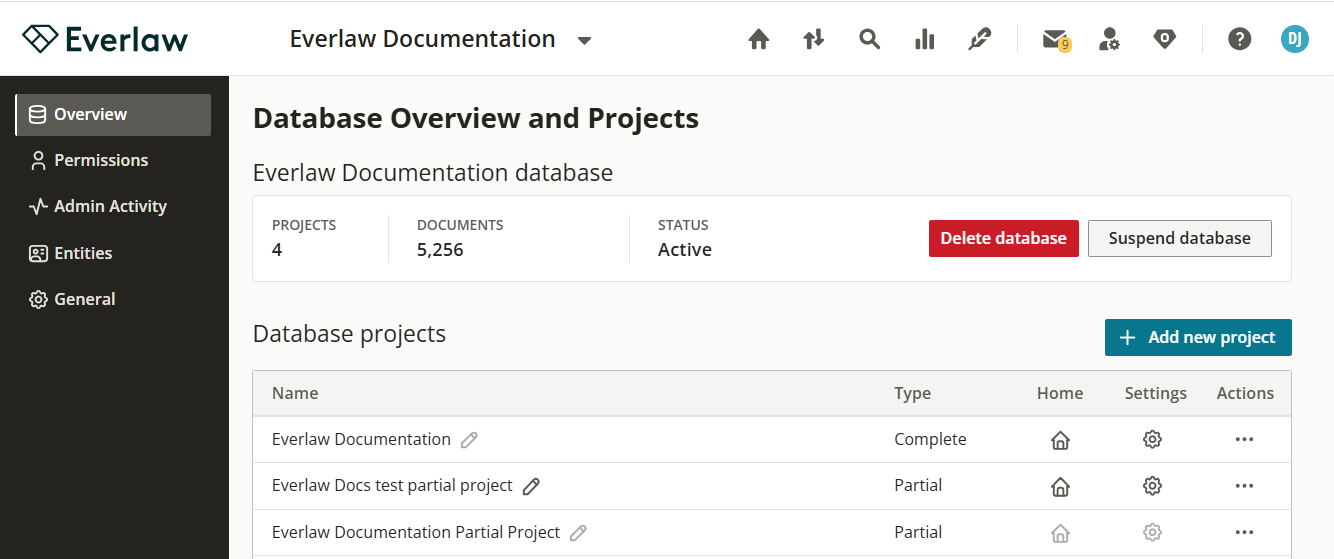Image resolution: width=1334 pixels, height=559 pixels.
Task: Rename Everlaw Documentation via pencil icon
Action: (469, 440)
